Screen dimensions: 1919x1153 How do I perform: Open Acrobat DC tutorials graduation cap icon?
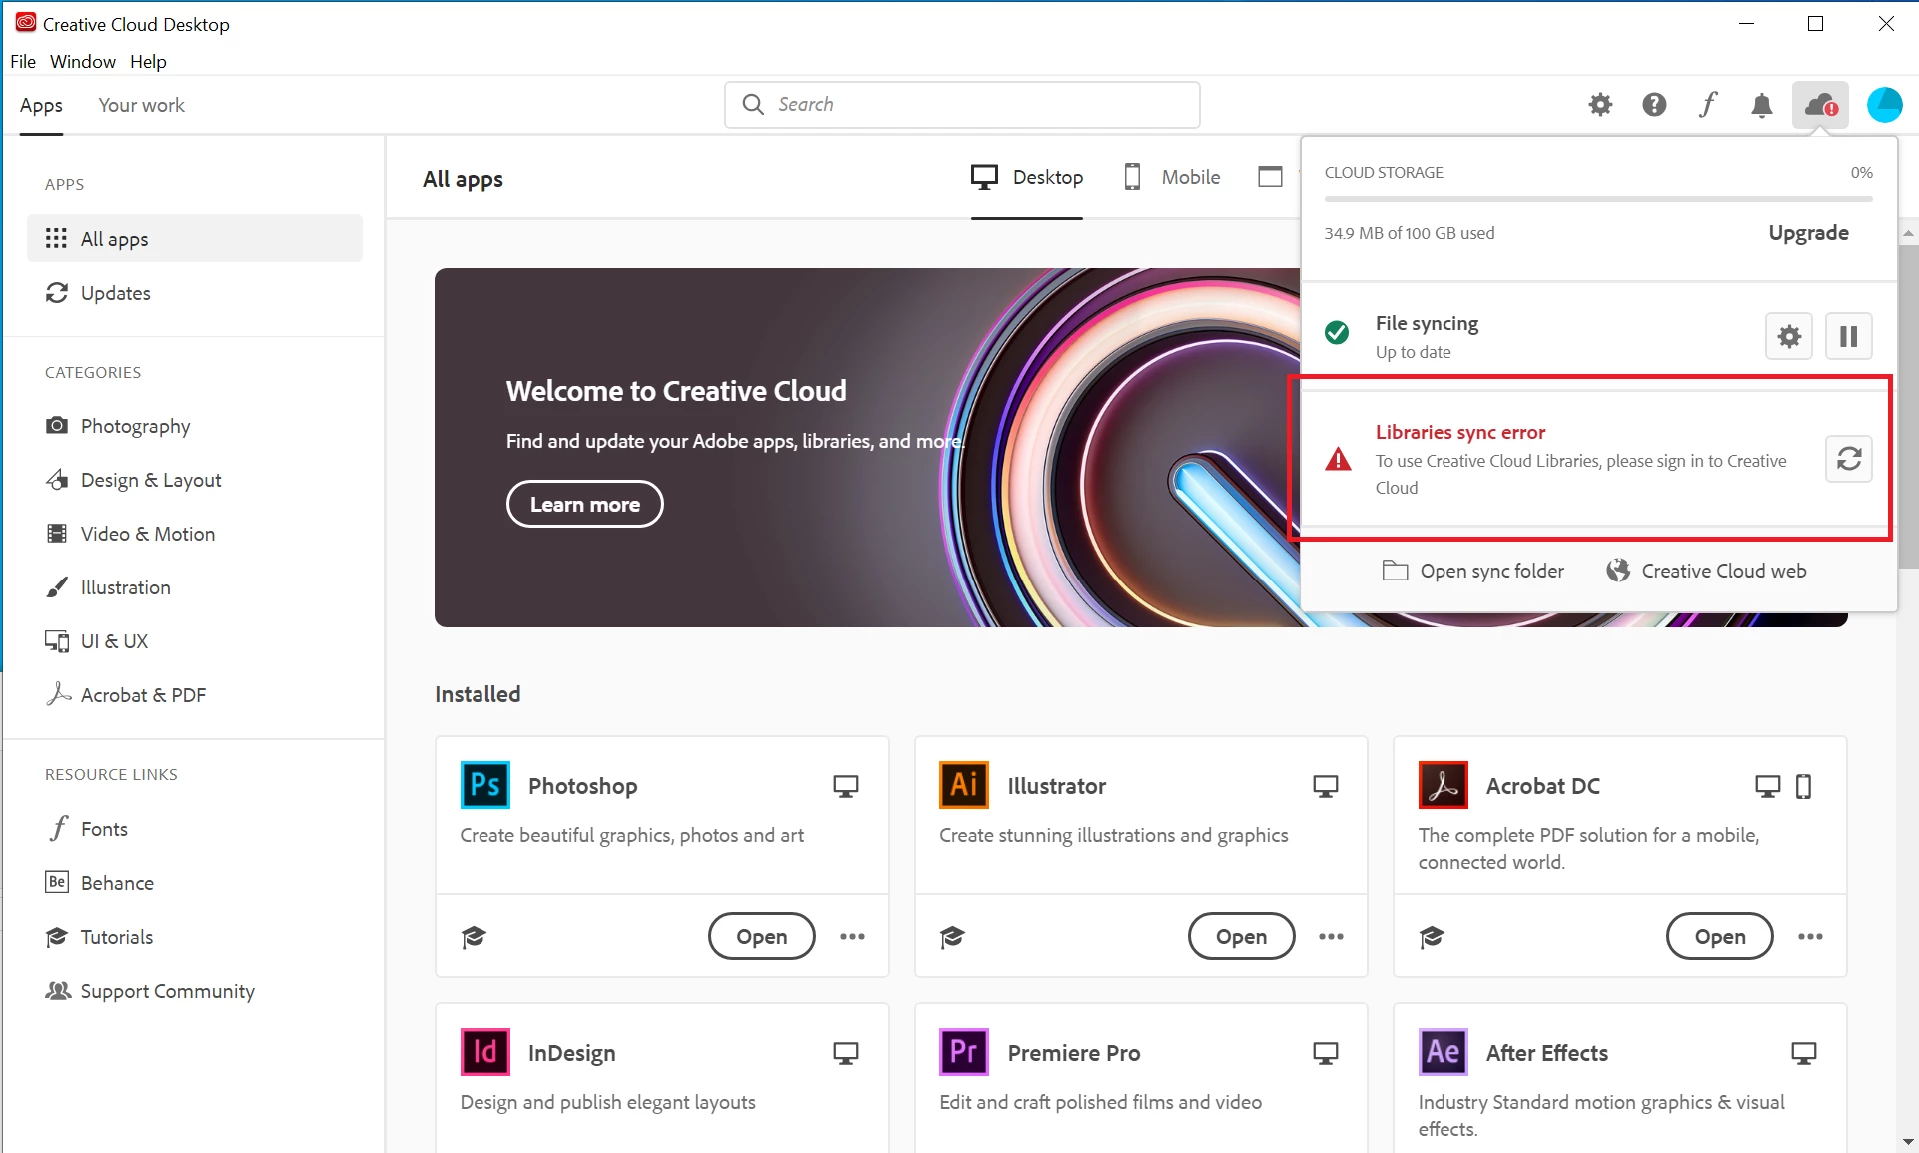pyautogui.click(x=1432, y=937)
